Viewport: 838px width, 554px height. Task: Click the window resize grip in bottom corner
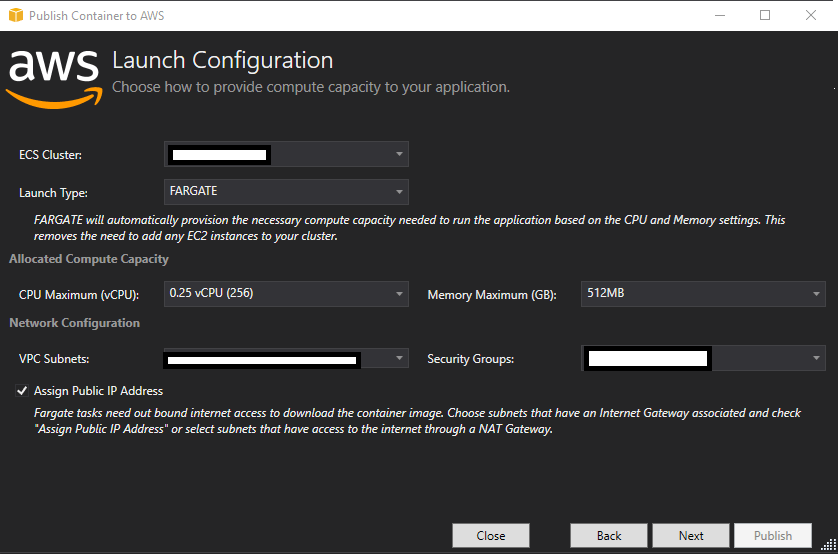[829, 544]
